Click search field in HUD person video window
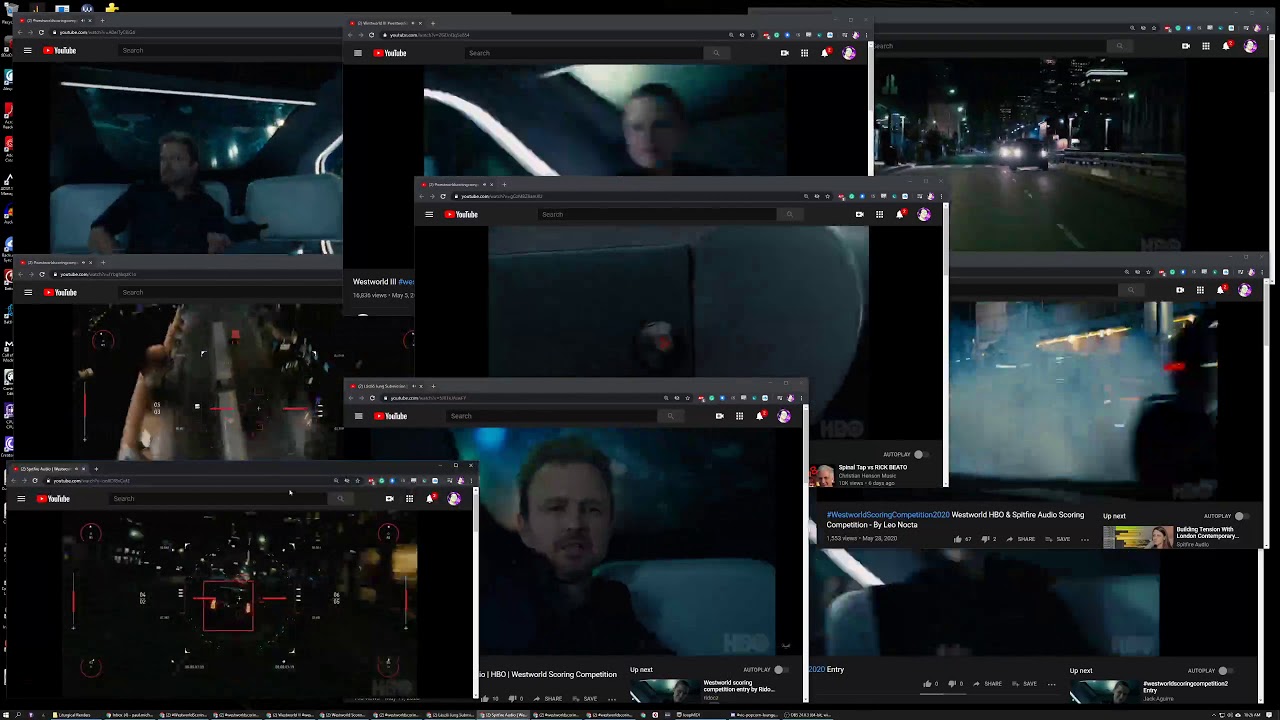Screen dimensions: 1280x720 click(228, 292)
